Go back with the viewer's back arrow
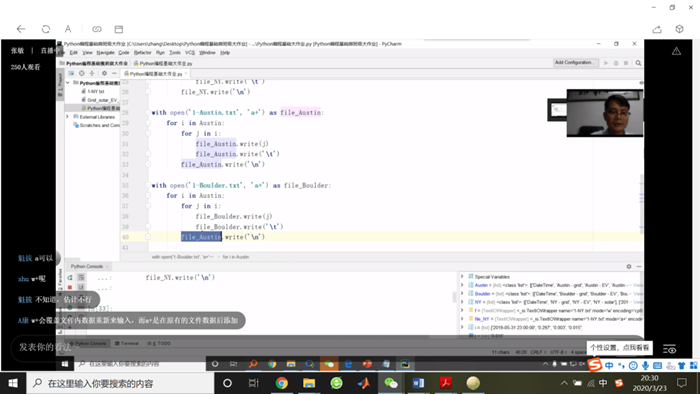Screen dimensions: 700x394 (21, 29)
